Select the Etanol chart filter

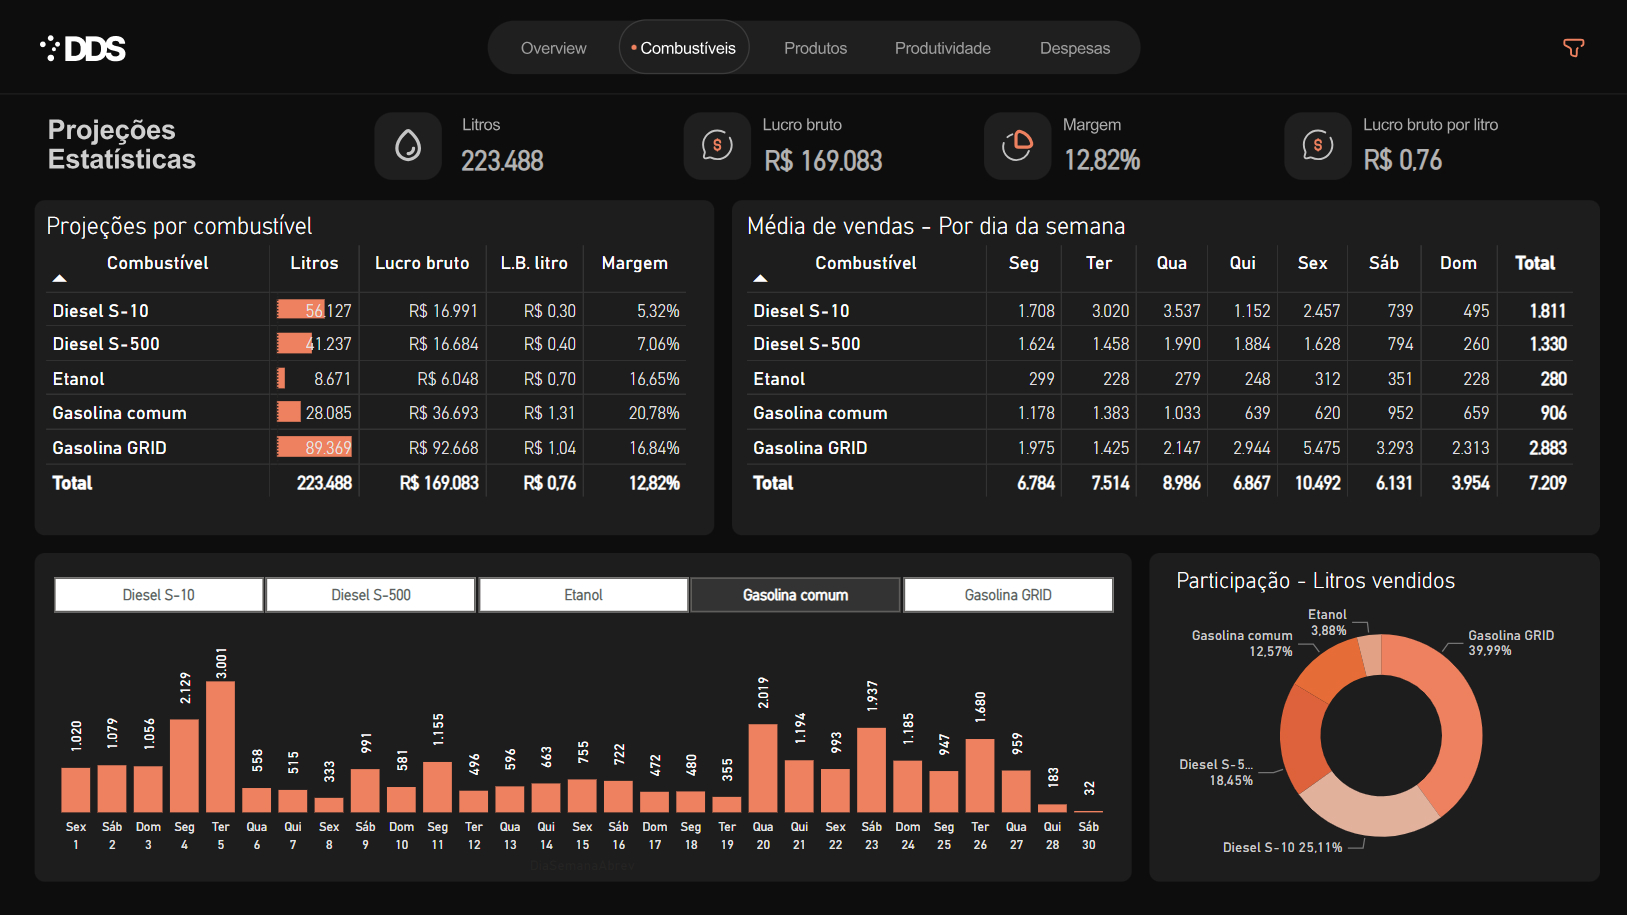coord(583,595)
